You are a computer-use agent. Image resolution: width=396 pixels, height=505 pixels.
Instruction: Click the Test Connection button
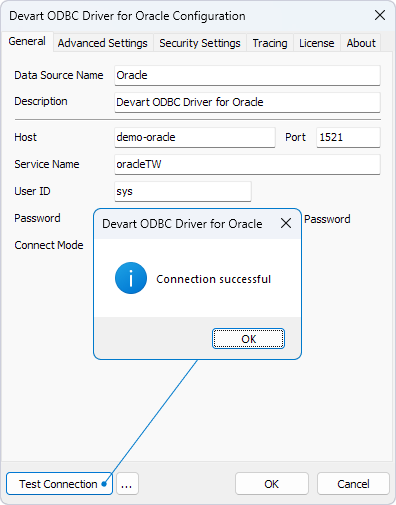pyautogui.click(x=59, y=484)
